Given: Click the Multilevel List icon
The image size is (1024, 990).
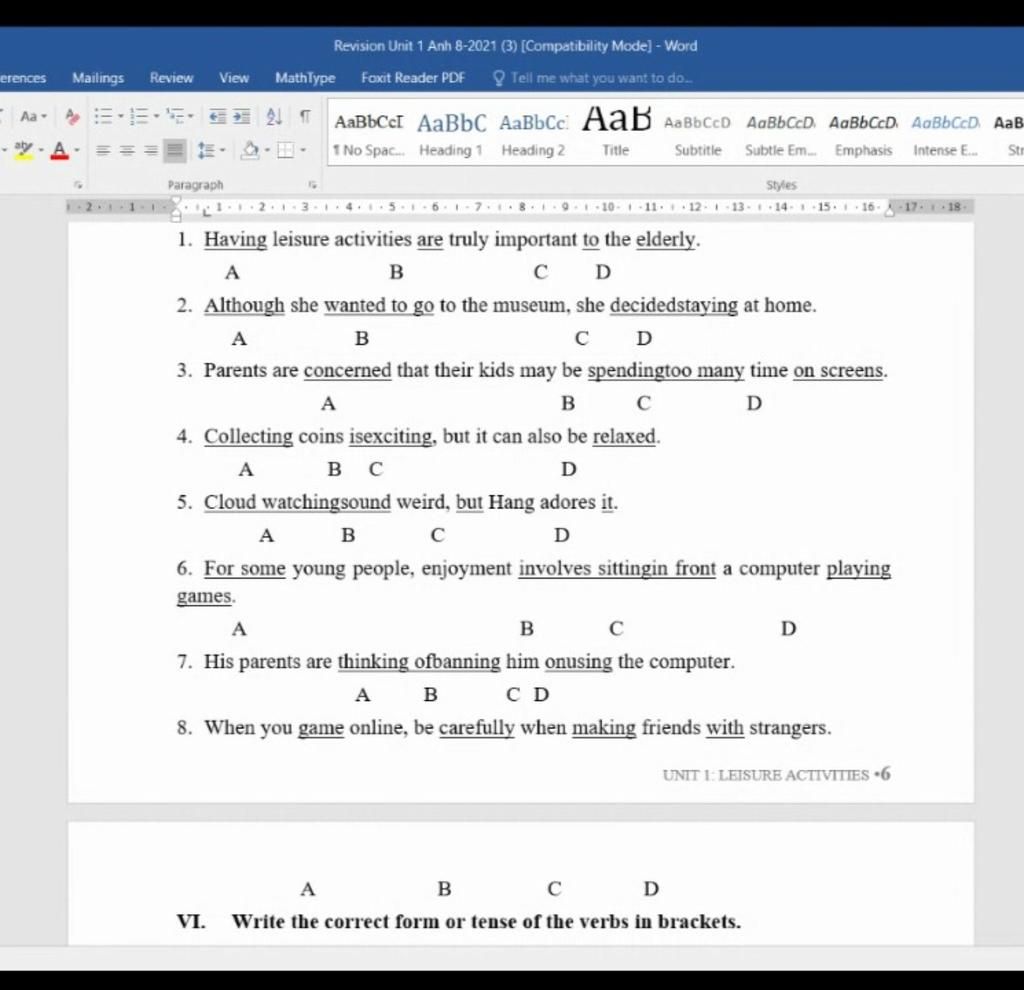Looking at the screenshot, I should [x=173, y=116].
